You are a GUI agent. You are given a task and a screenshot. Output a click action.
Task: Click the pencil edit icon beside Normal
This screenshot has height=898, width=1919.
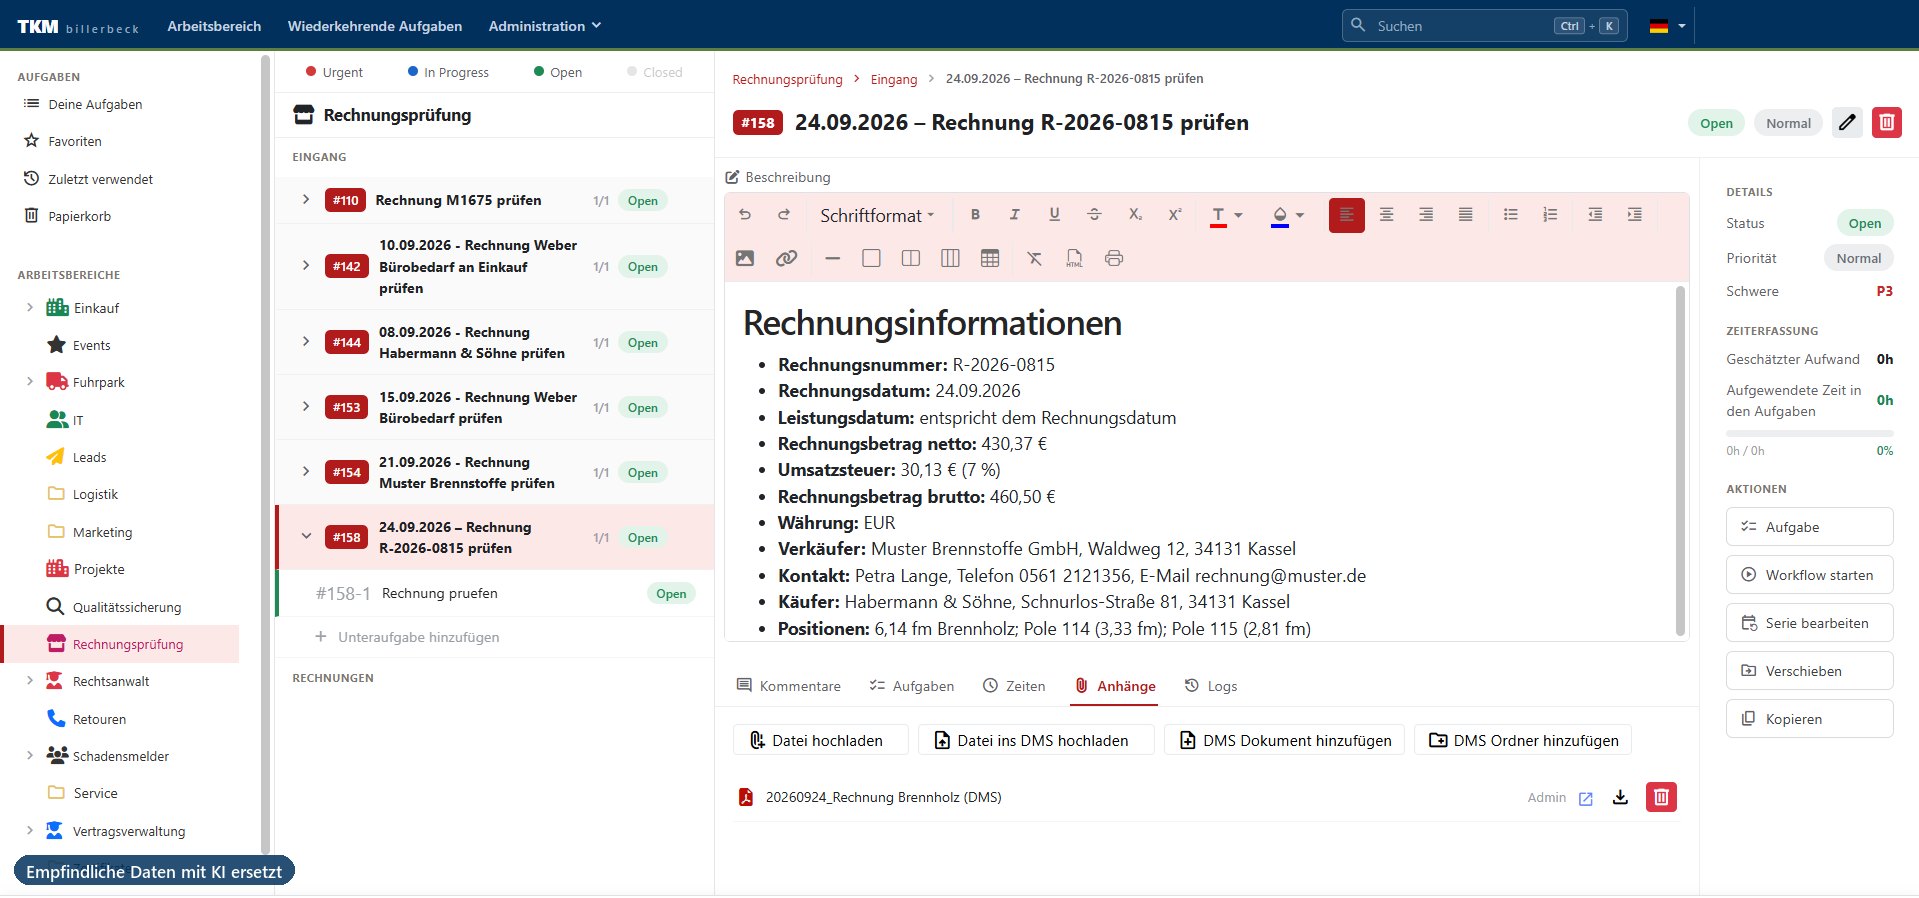pyautogui.click(x=1847, y=123)
